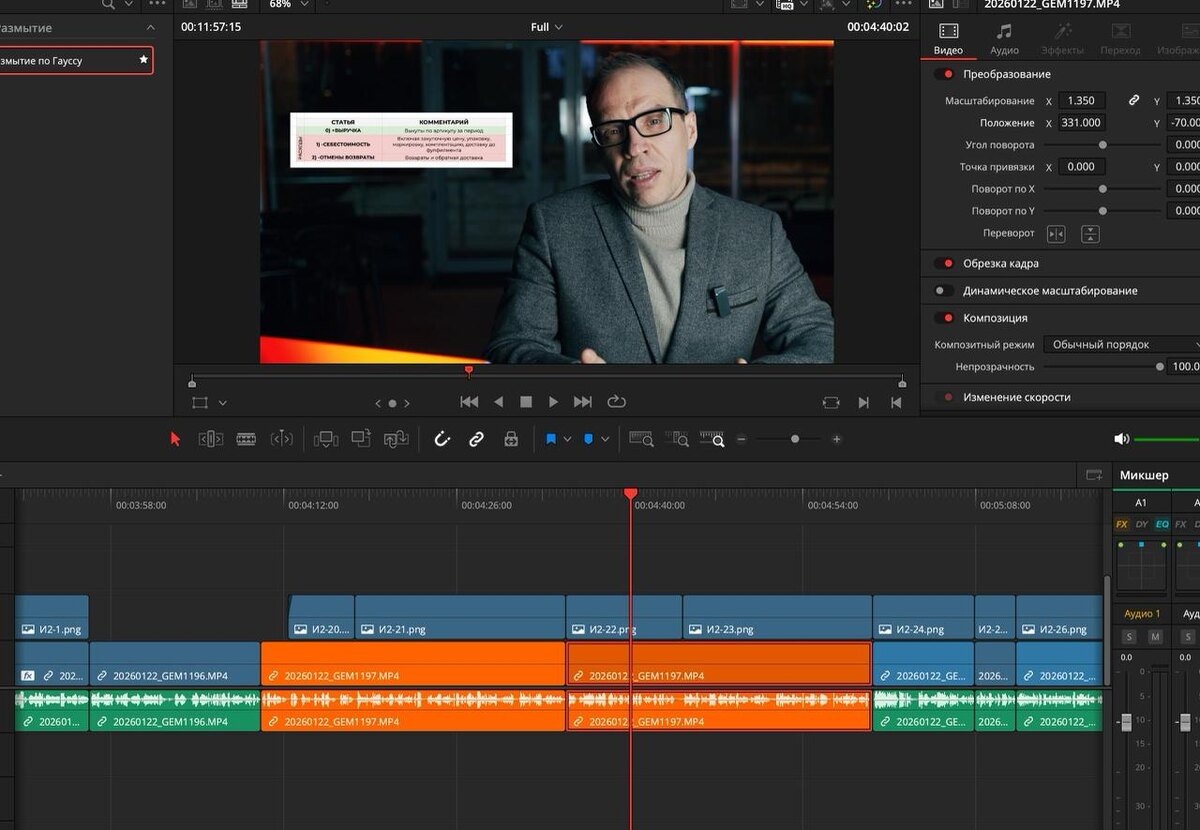This screenshot has height=830, width=1200.
Task: Toggle linked selection chain icon
Action: tap(476, 438)
